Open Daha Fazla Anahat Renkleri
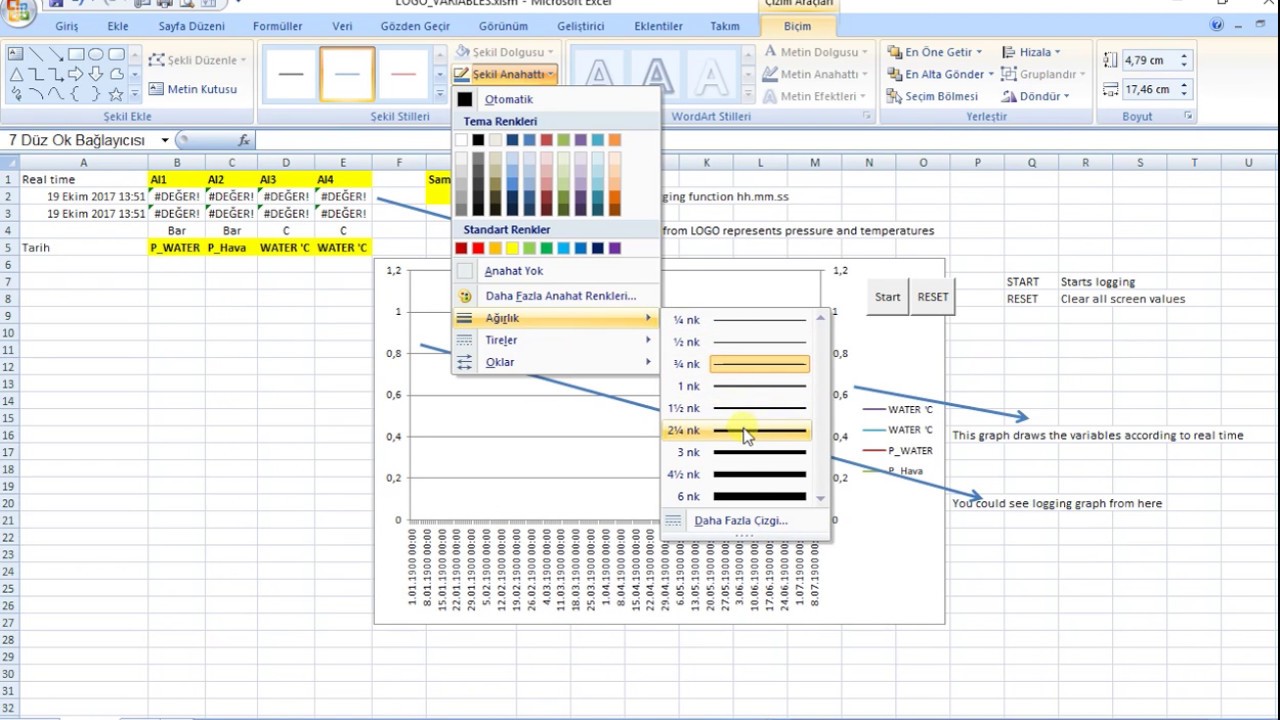This screenshot has width=1280, height=720. (556, 296)
